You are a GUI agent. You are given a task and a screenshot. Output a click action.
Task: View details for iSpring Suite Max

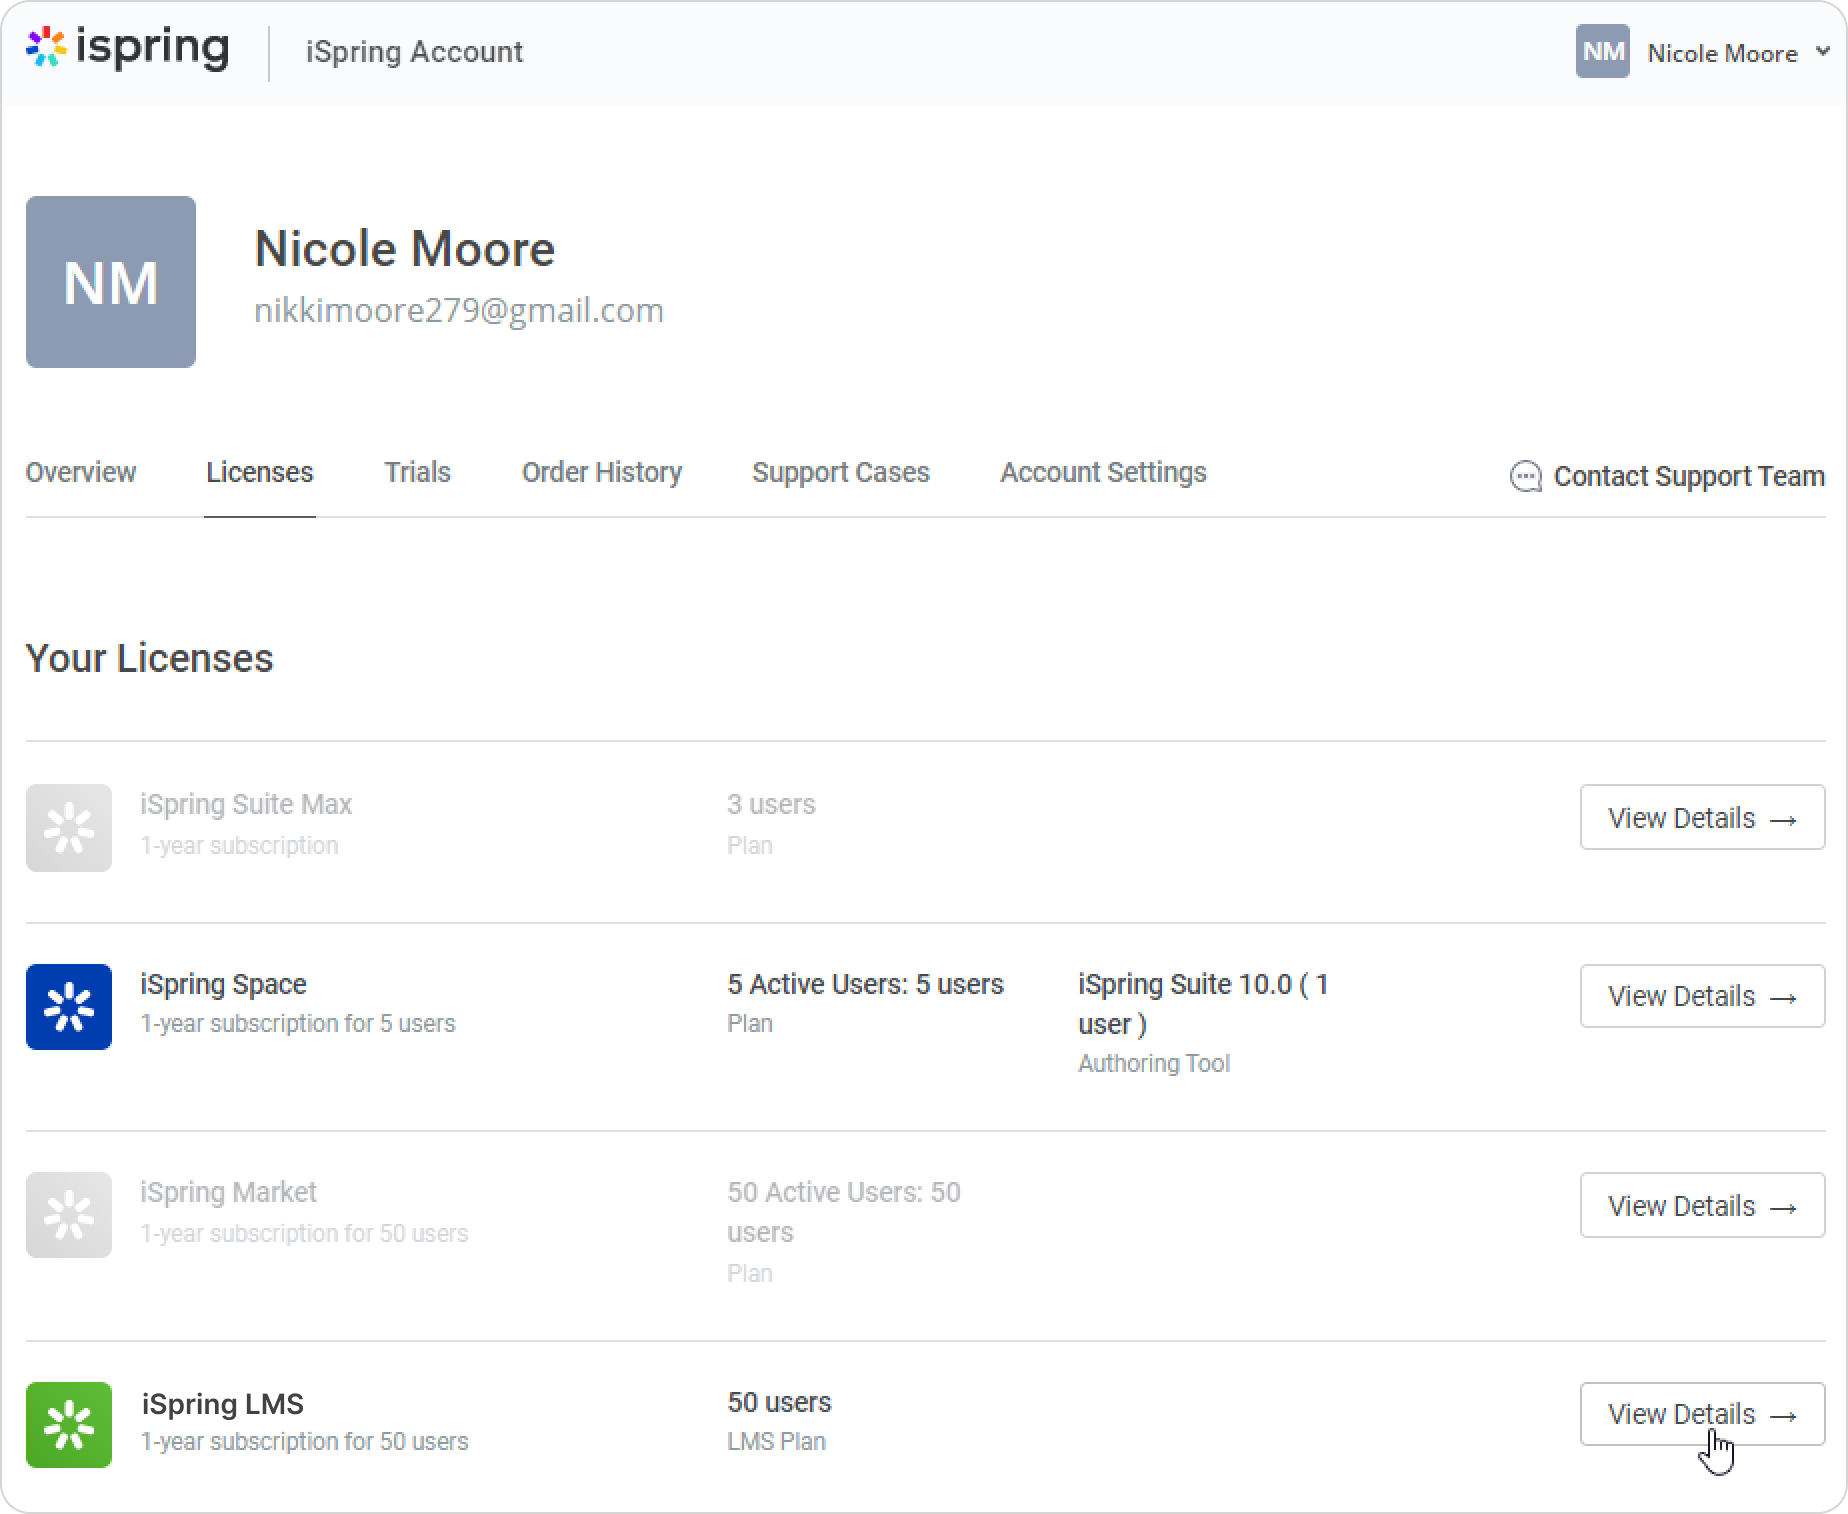coord(1702,818)
